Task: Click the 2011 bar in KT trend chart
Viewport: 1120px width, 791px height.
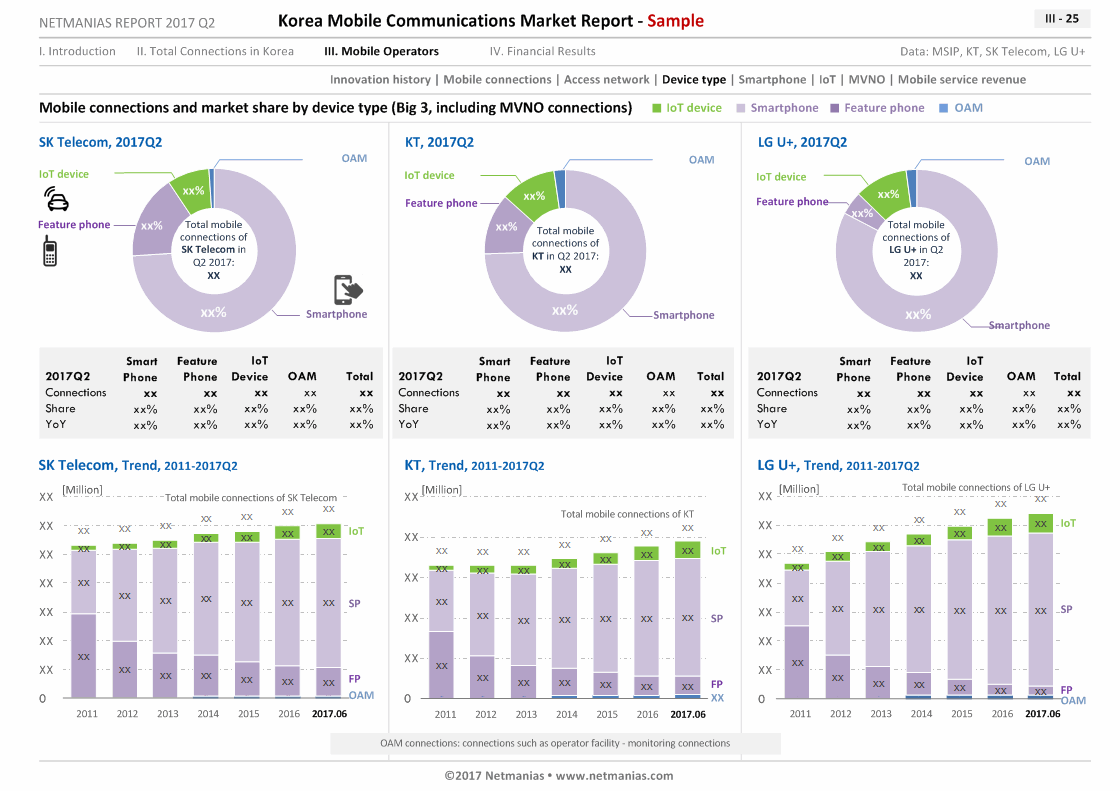Action: coord(441,632)
